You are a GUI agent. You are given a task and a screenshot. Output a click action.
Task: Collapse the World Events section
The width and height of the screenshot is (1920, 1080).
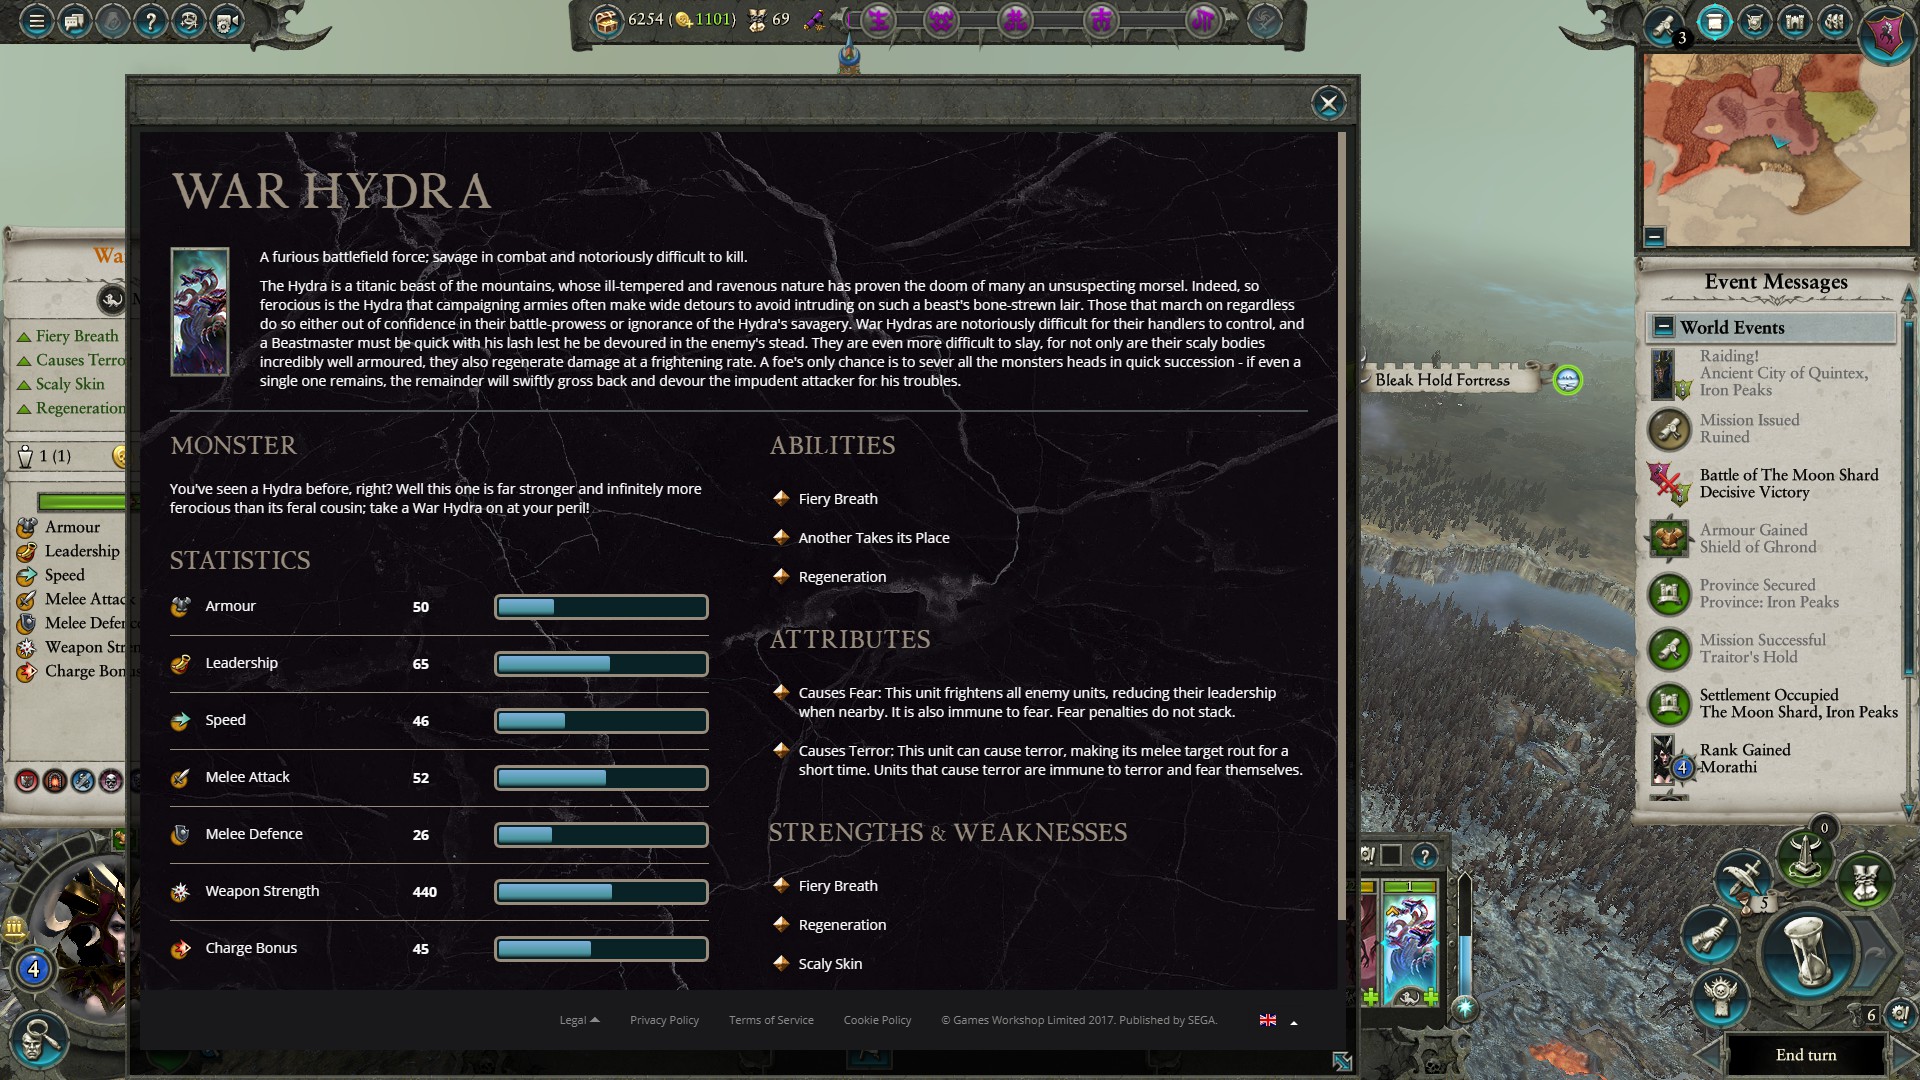(1663, 327)
